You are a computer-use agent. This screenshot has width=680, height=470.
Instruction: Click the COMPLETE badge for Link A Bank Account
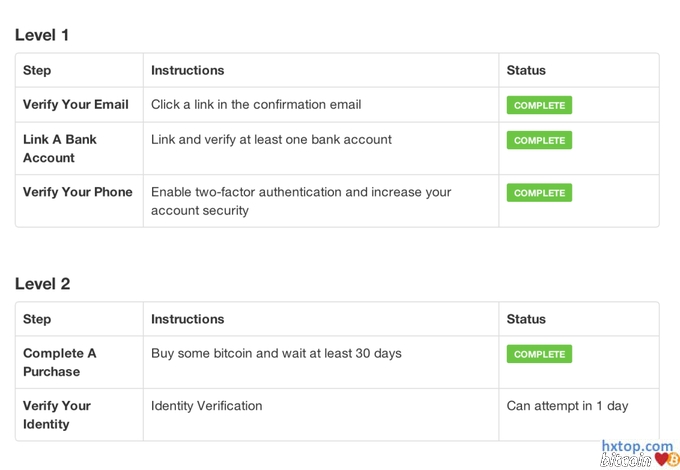point(539,141)
